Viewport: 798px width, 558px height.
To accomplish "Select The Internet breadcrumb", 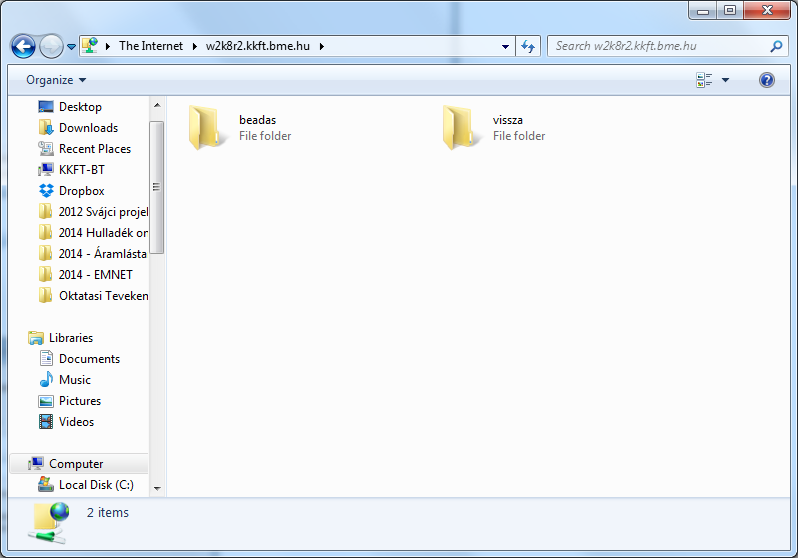I will pos(151,46).
